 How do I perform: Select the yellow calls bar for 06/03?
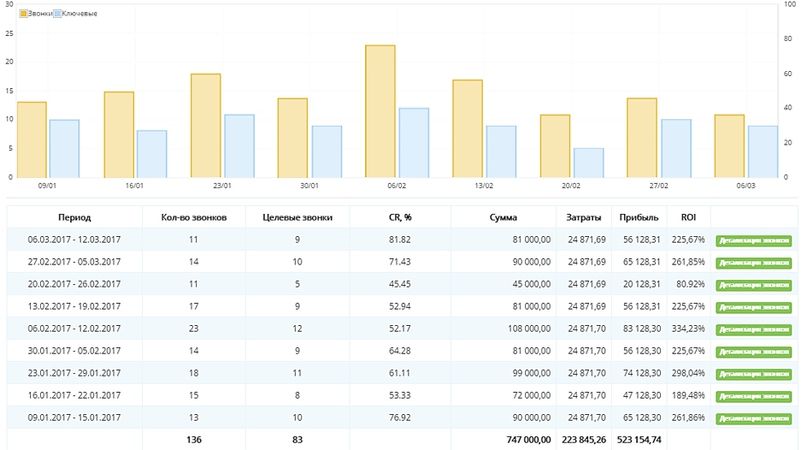pos(729,146)
